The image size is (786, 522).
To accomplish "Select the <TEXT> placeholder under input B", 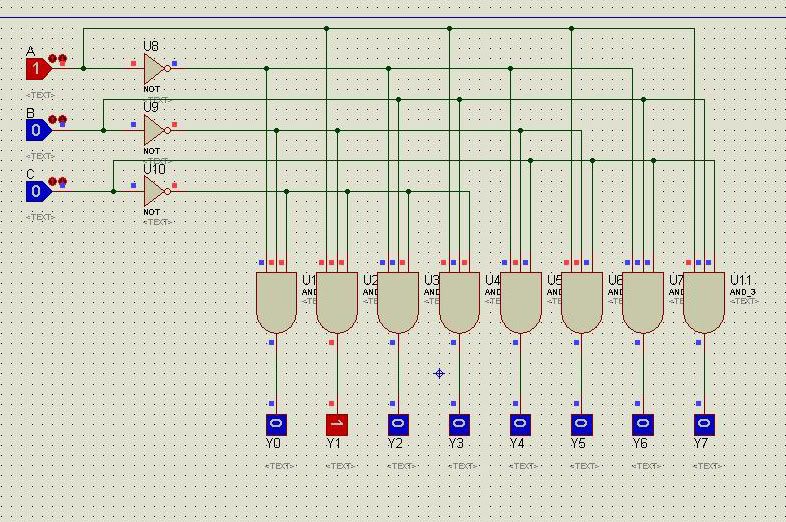I will click(40, 156).
